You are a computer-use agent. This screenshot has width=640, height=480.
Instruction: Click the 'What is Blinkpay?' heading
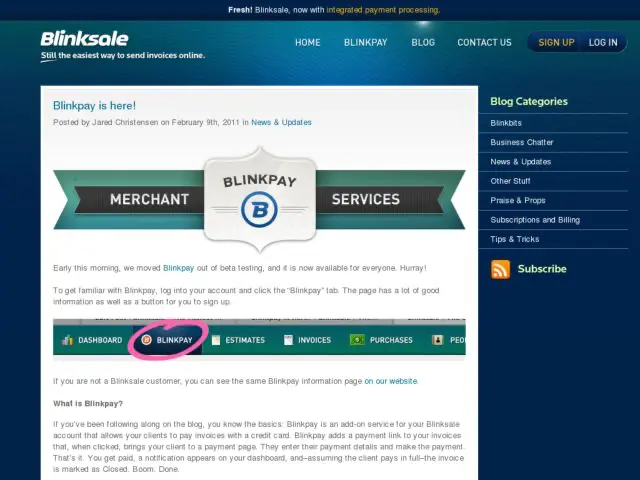[88, 404]
